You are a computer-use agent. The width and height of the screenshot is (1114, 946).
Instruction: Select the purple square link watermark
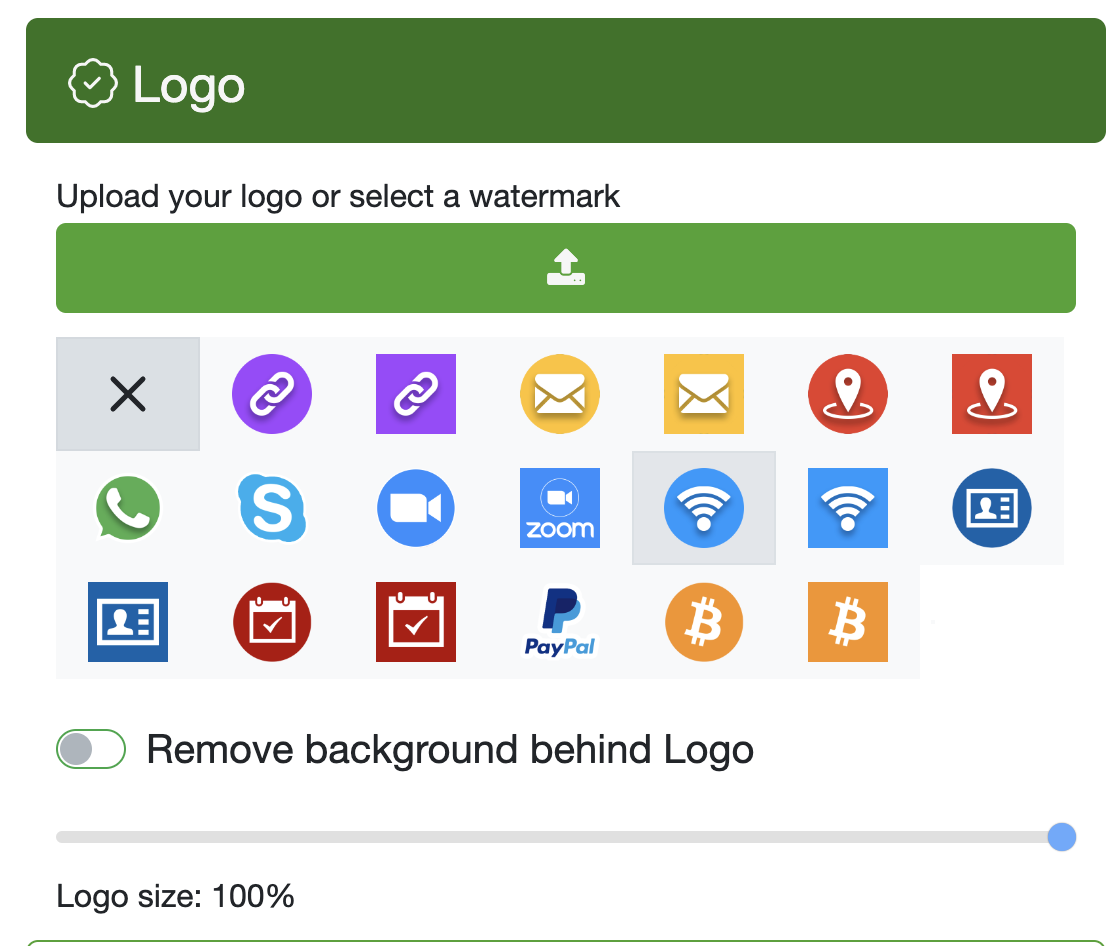(x=415, y=394)
